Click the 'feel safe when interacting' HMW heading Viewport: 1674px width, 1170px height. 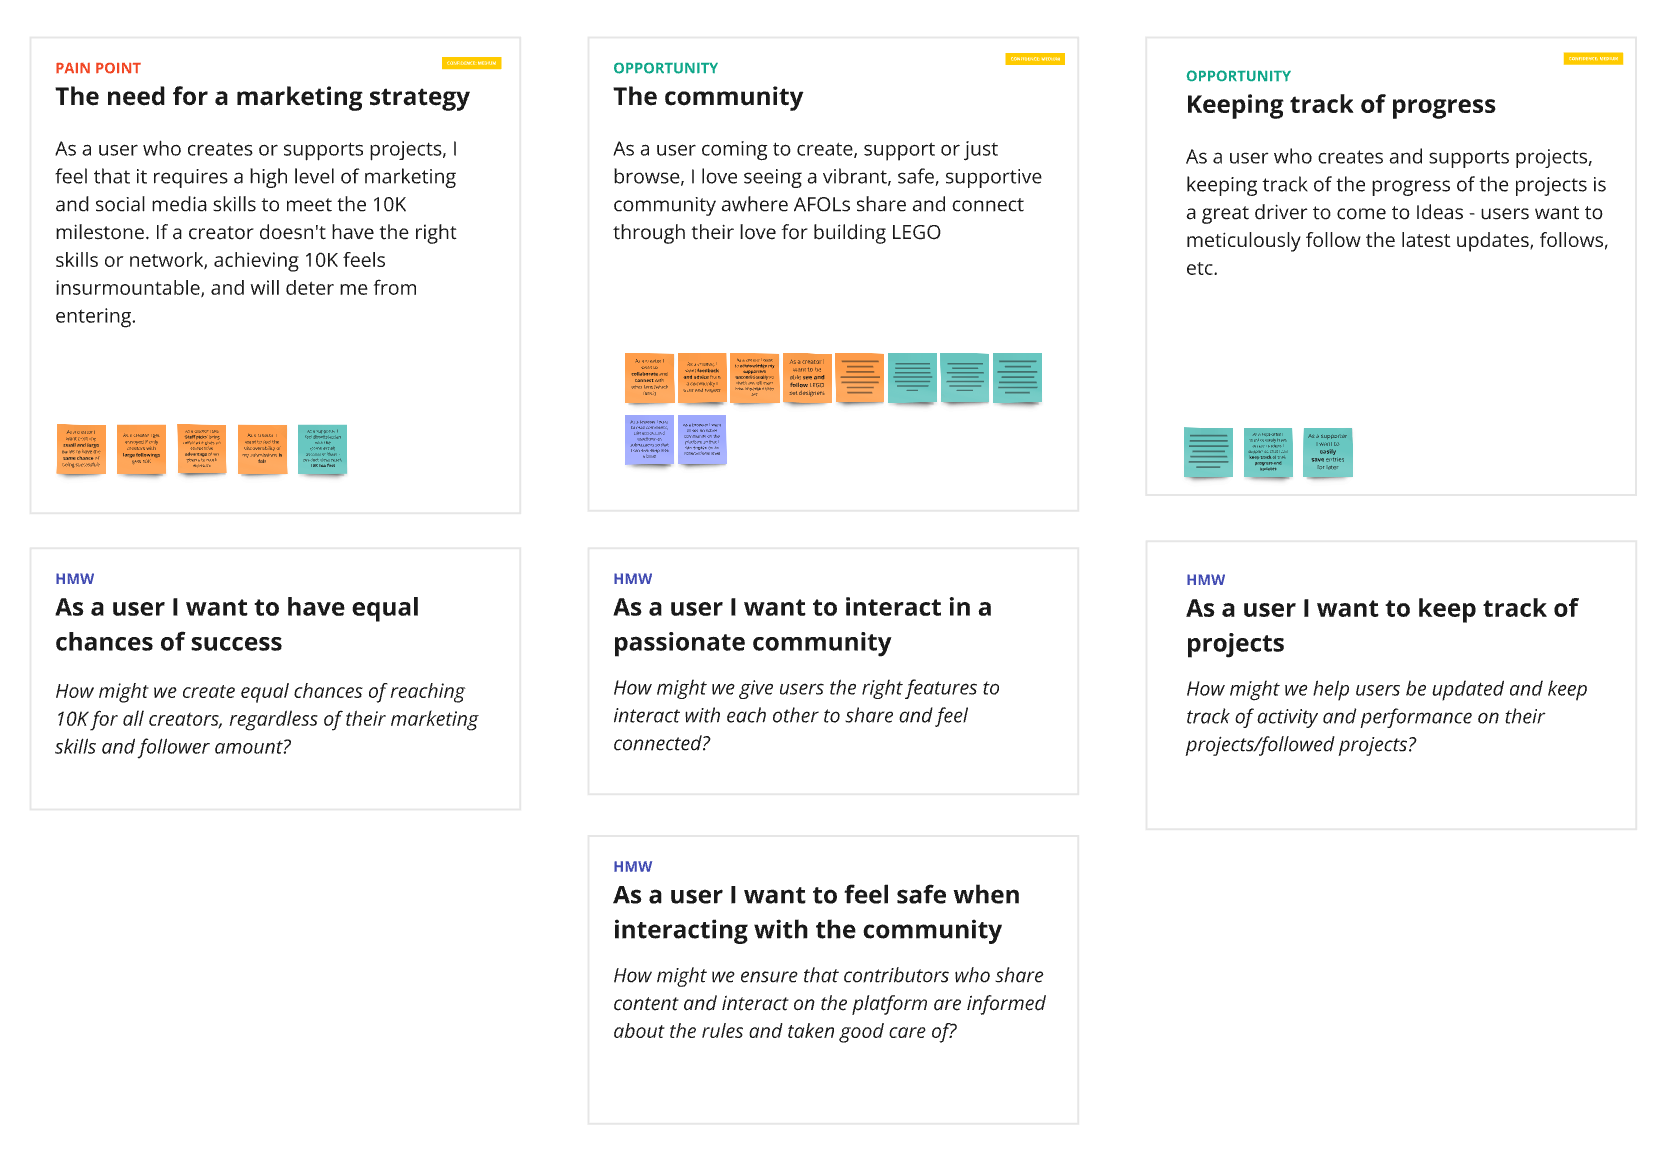816,912
